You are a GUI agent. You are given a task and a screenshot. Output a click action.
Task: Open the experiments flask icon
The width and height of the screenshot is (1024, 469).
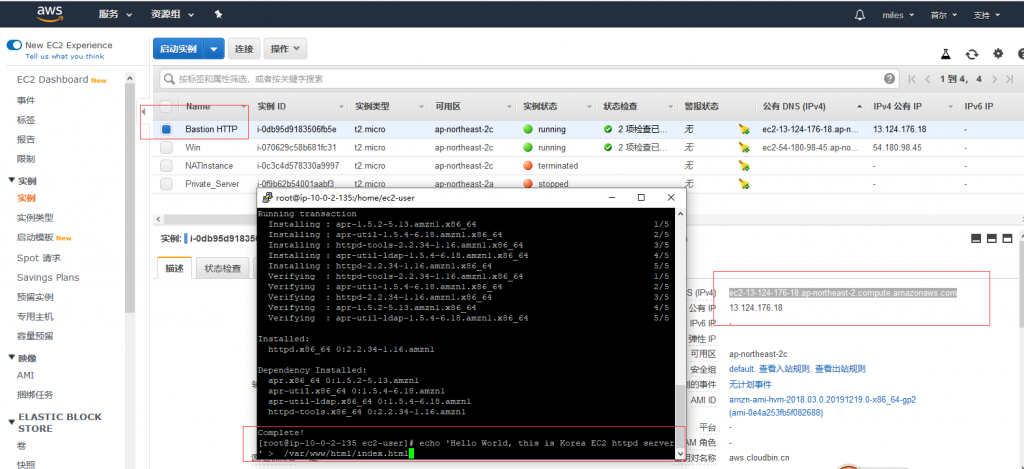[x=945, y=54]
